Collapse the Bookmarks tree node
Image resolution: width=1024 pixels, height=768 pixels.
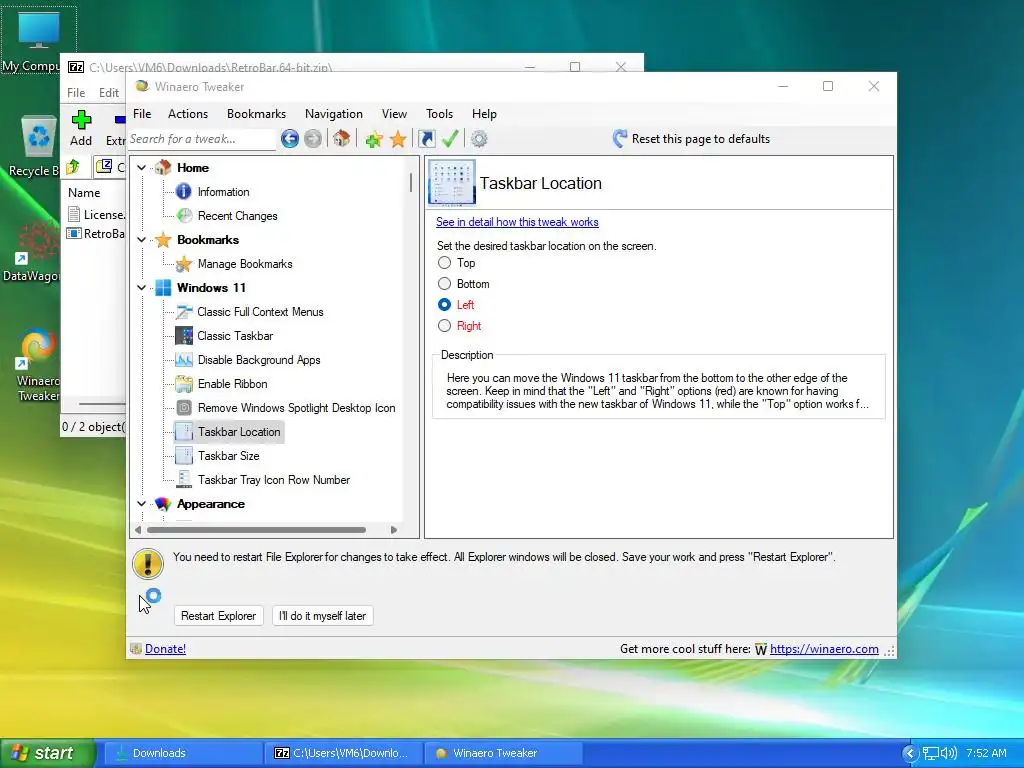(142, 240)
